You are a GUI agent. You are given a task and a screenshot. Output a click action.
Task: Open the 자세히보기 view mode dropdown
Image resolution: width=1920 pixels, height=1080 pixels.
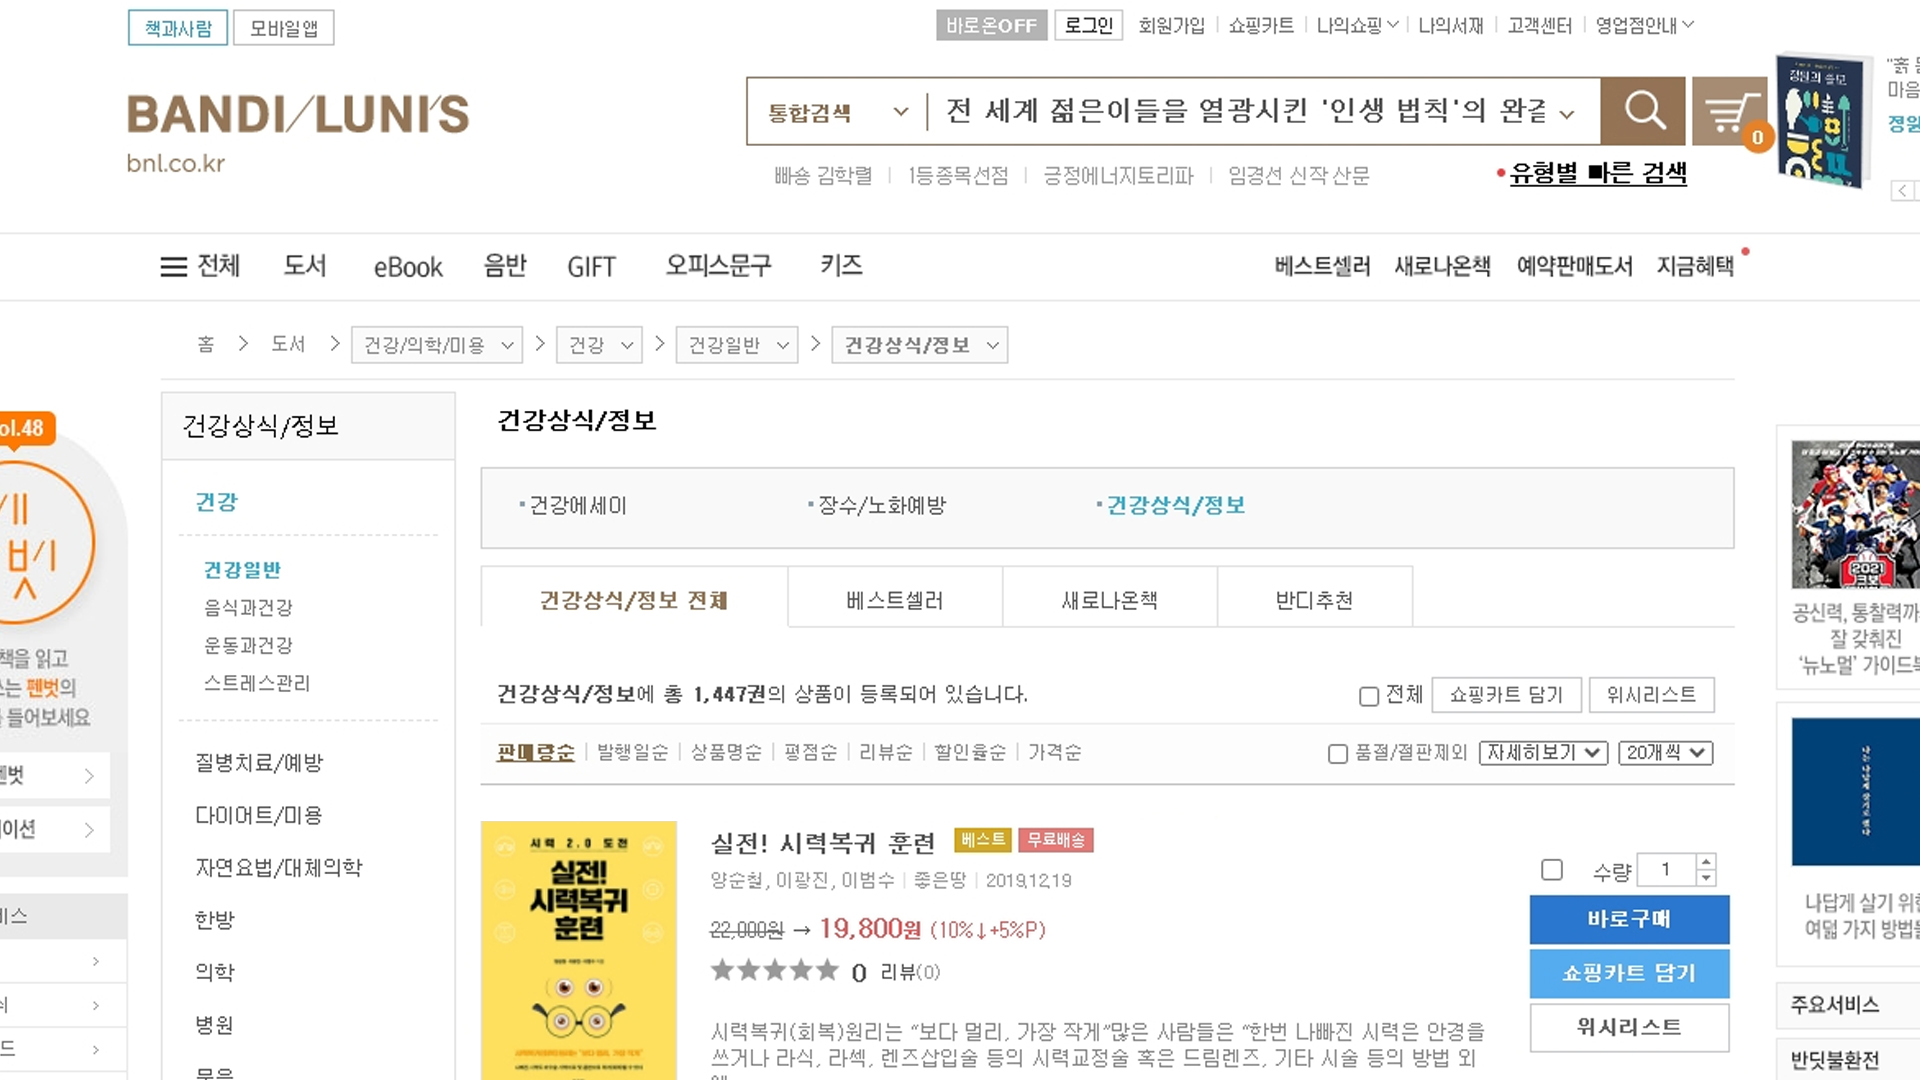click(x=1543, y=752)
